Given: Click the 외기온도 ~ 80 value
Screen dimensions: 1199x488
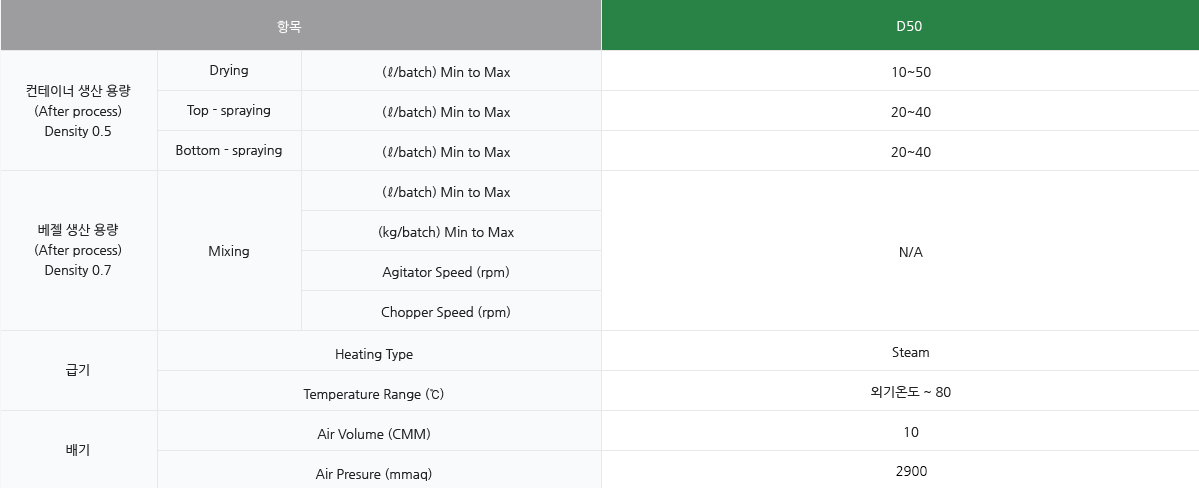Looking at the screenshot, I should [910, 392].
